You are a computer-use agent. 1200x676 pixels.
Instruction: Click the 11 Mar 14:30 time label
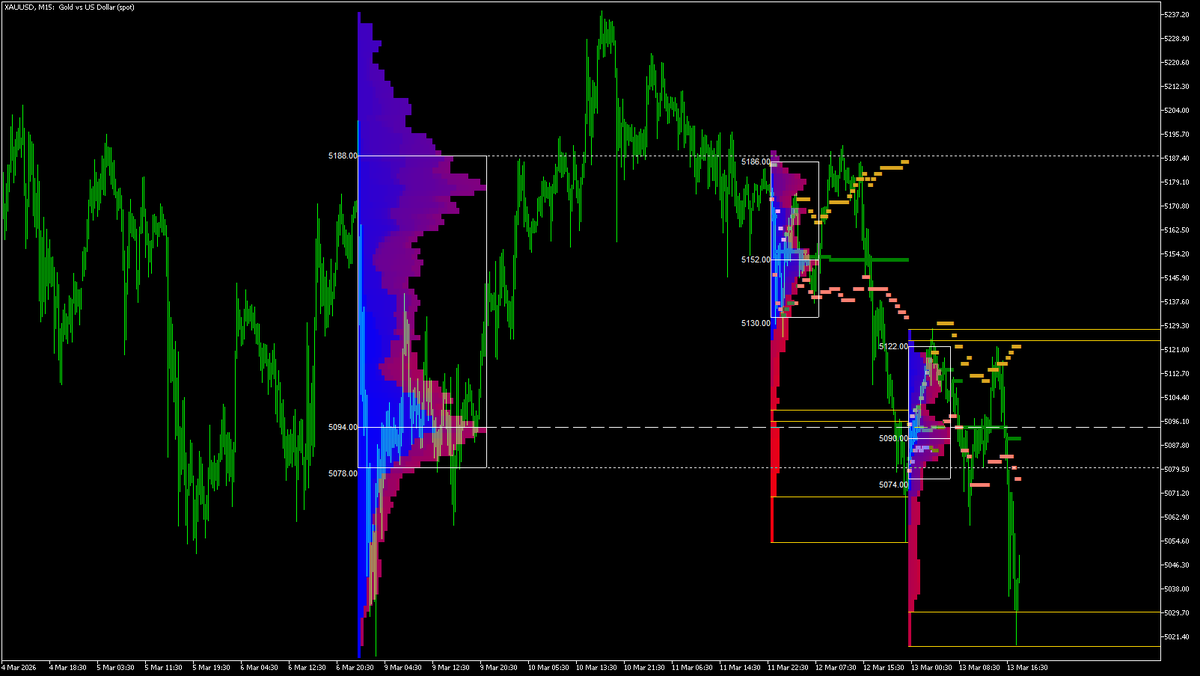pyautogui.click(x=741, y=666)
